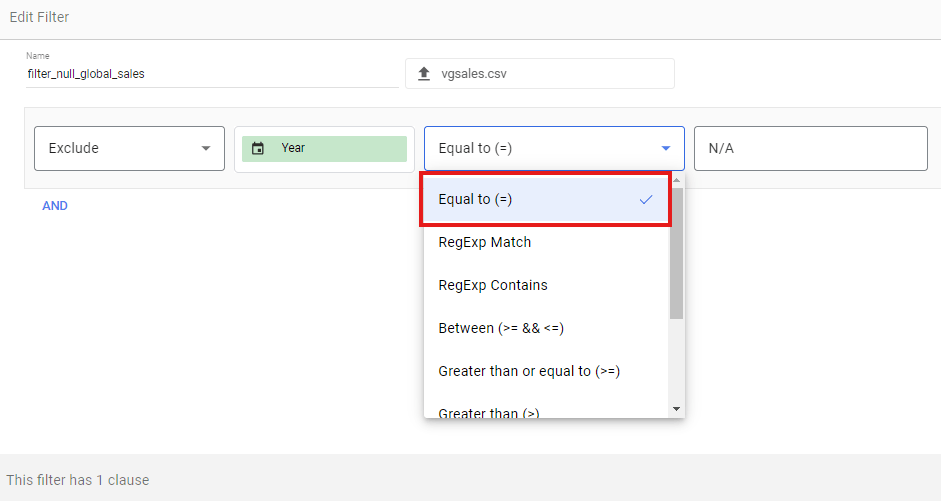Click the AND clause button

[55, 206]
